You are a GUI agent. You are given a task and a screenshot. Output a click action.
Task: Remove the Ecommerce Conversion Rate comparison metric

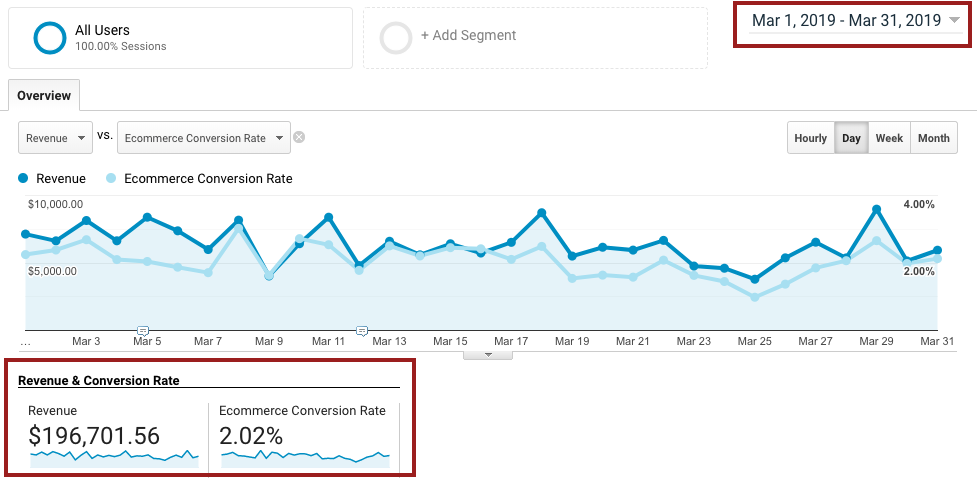pyautogui.click(x=299, y=138)
